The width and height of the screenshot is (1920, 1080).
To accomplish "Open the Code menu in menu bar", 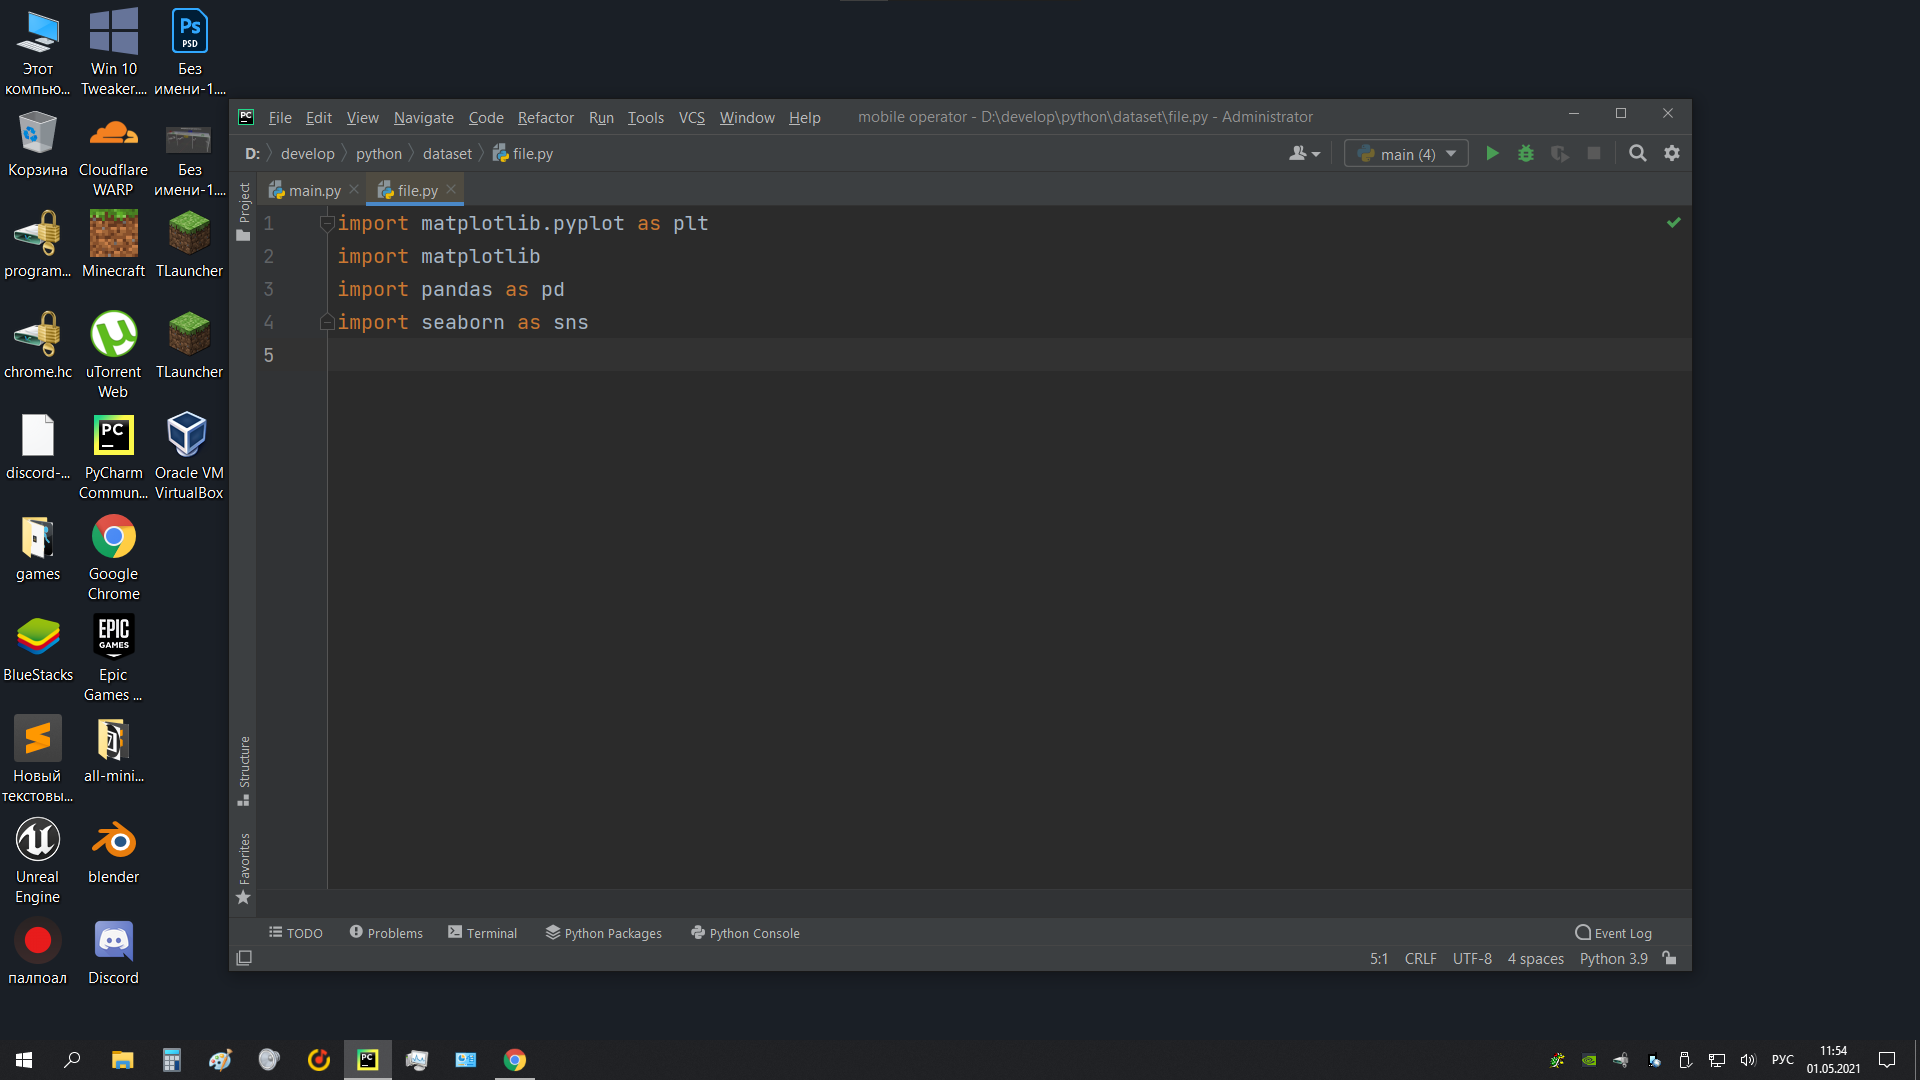I will pyautogui.click(x=485, y=116).
